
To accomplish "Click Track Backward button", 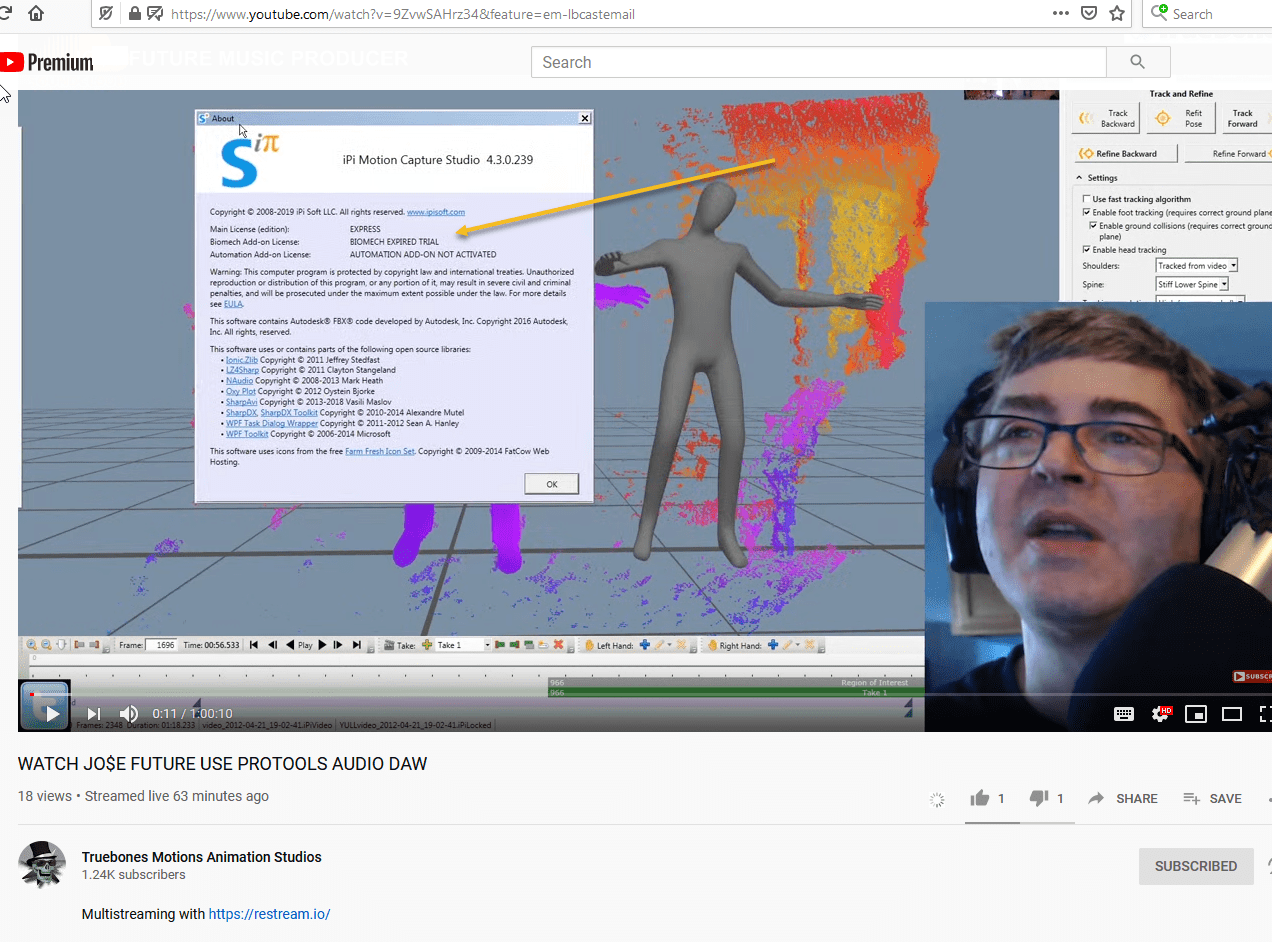I will click(1105, 118).
